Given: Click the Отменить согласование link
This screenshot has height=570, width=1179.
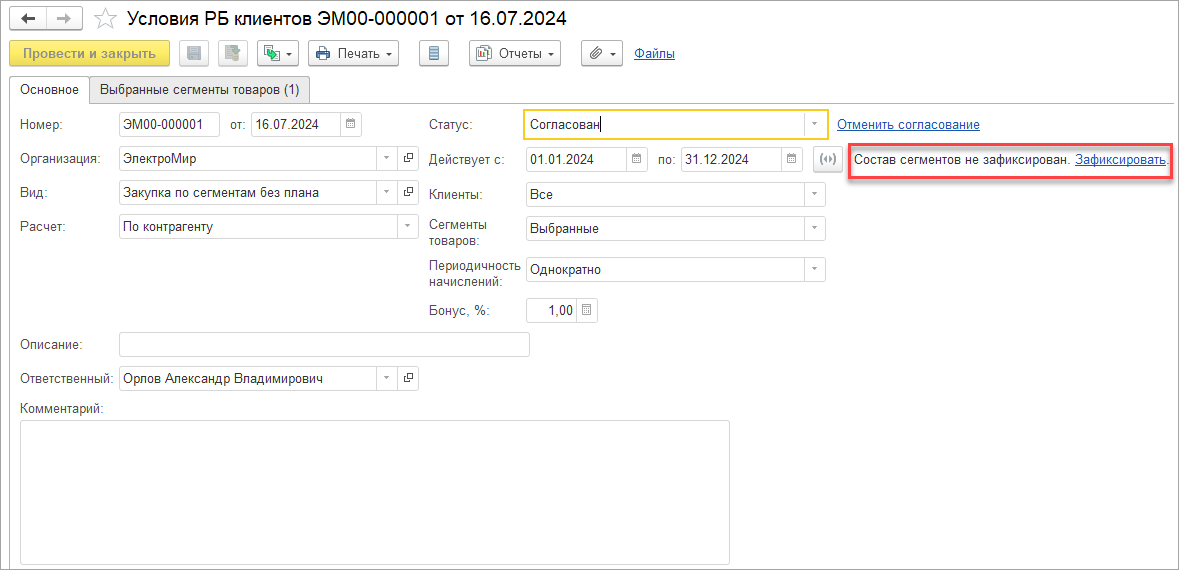Looking at the screenshot, I should [x=908, y=124].
